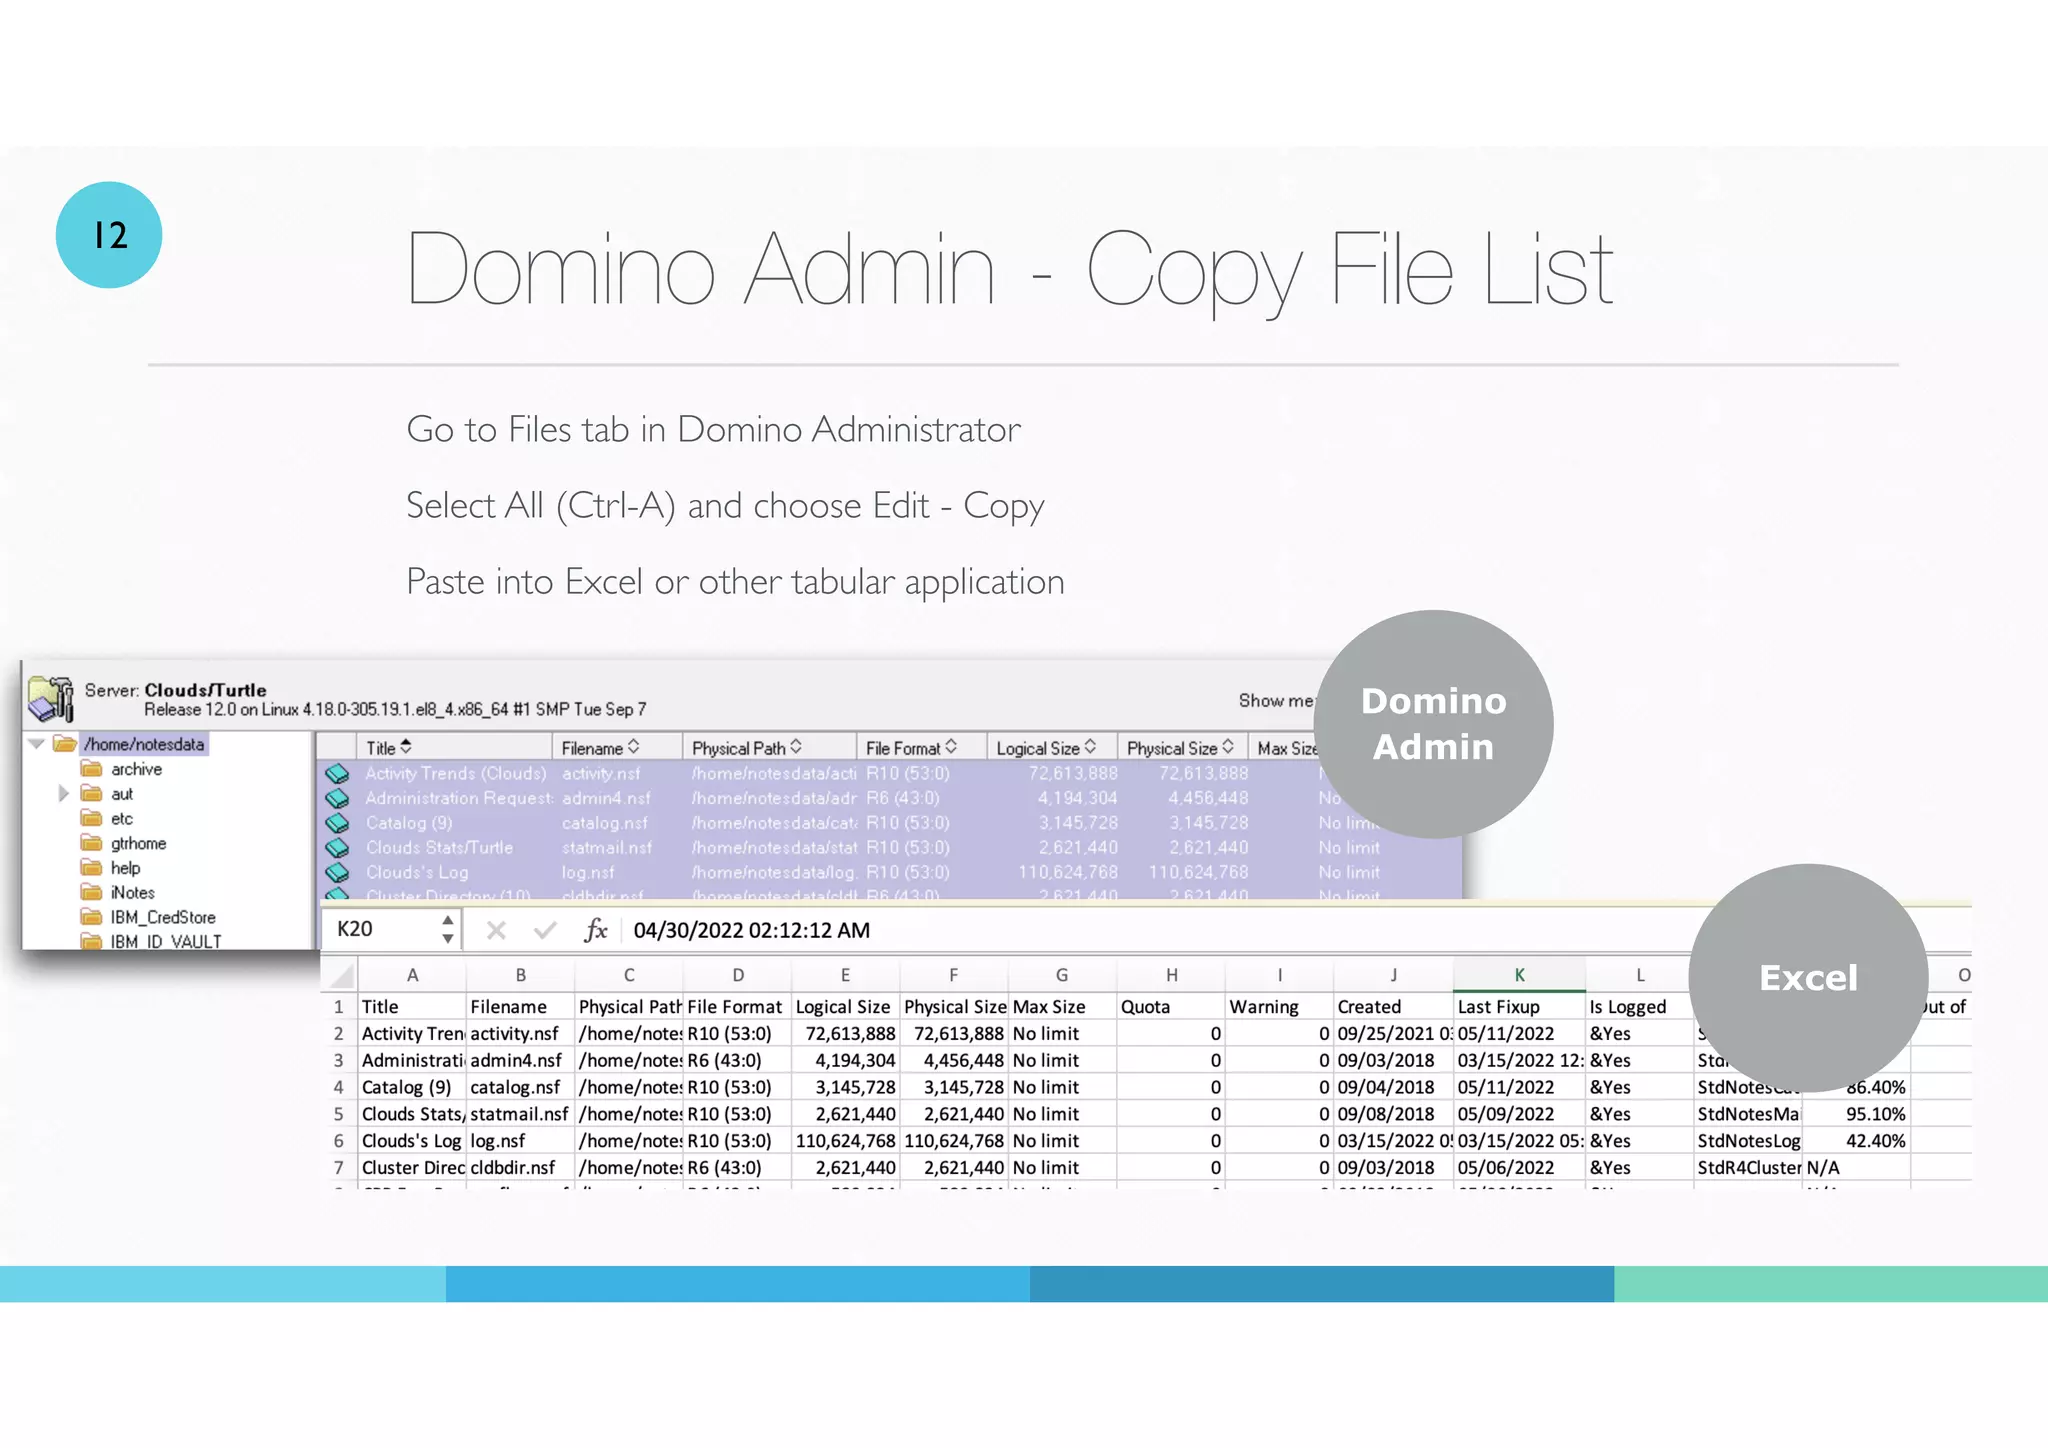
Task: Select the help folder icon
Action: (x=92, y=868)
